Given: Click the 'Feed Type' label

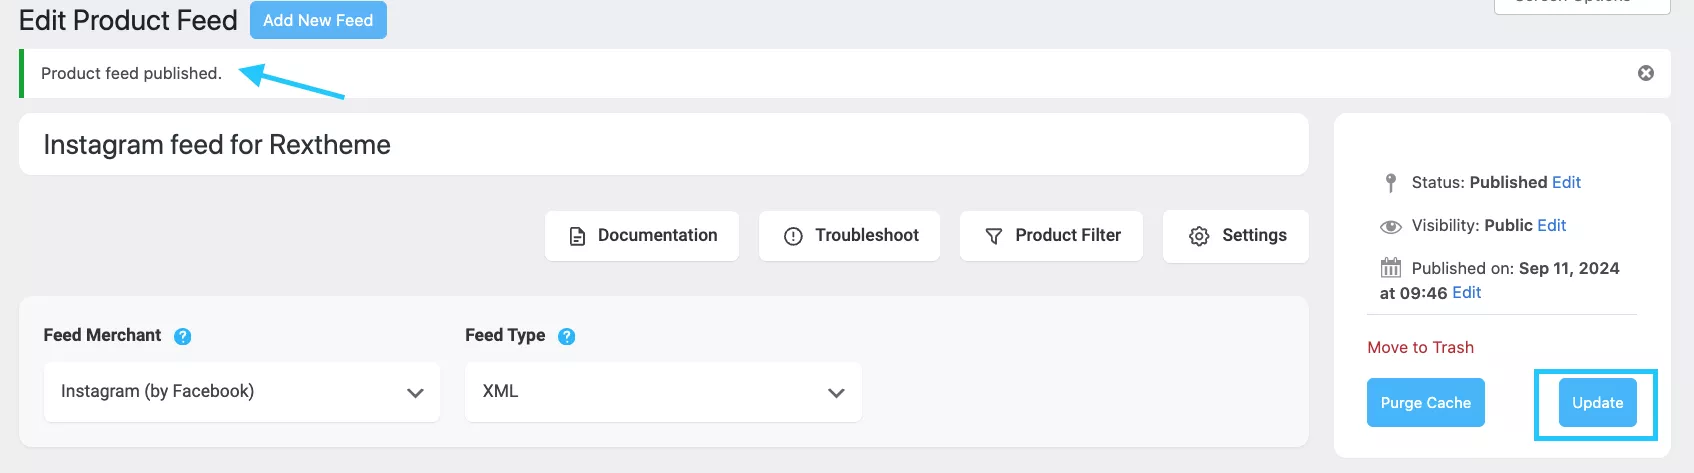Looking at the screenshot, I should point(505,335).
